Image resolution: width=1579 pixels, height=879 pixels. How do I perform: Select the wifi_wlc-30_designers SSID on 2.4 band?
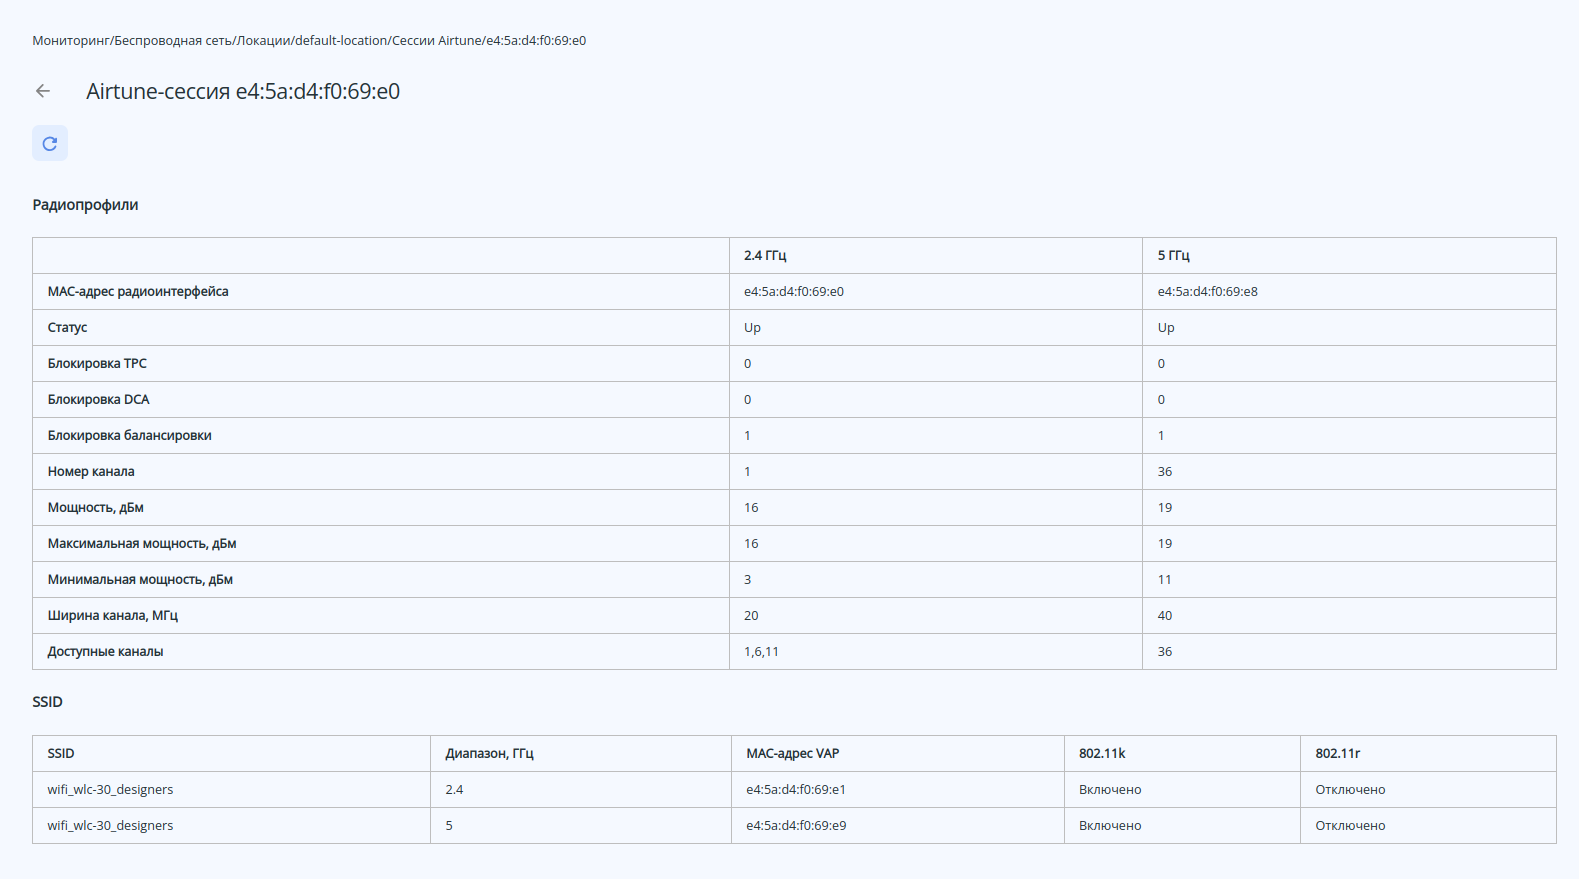click(110, 790)
